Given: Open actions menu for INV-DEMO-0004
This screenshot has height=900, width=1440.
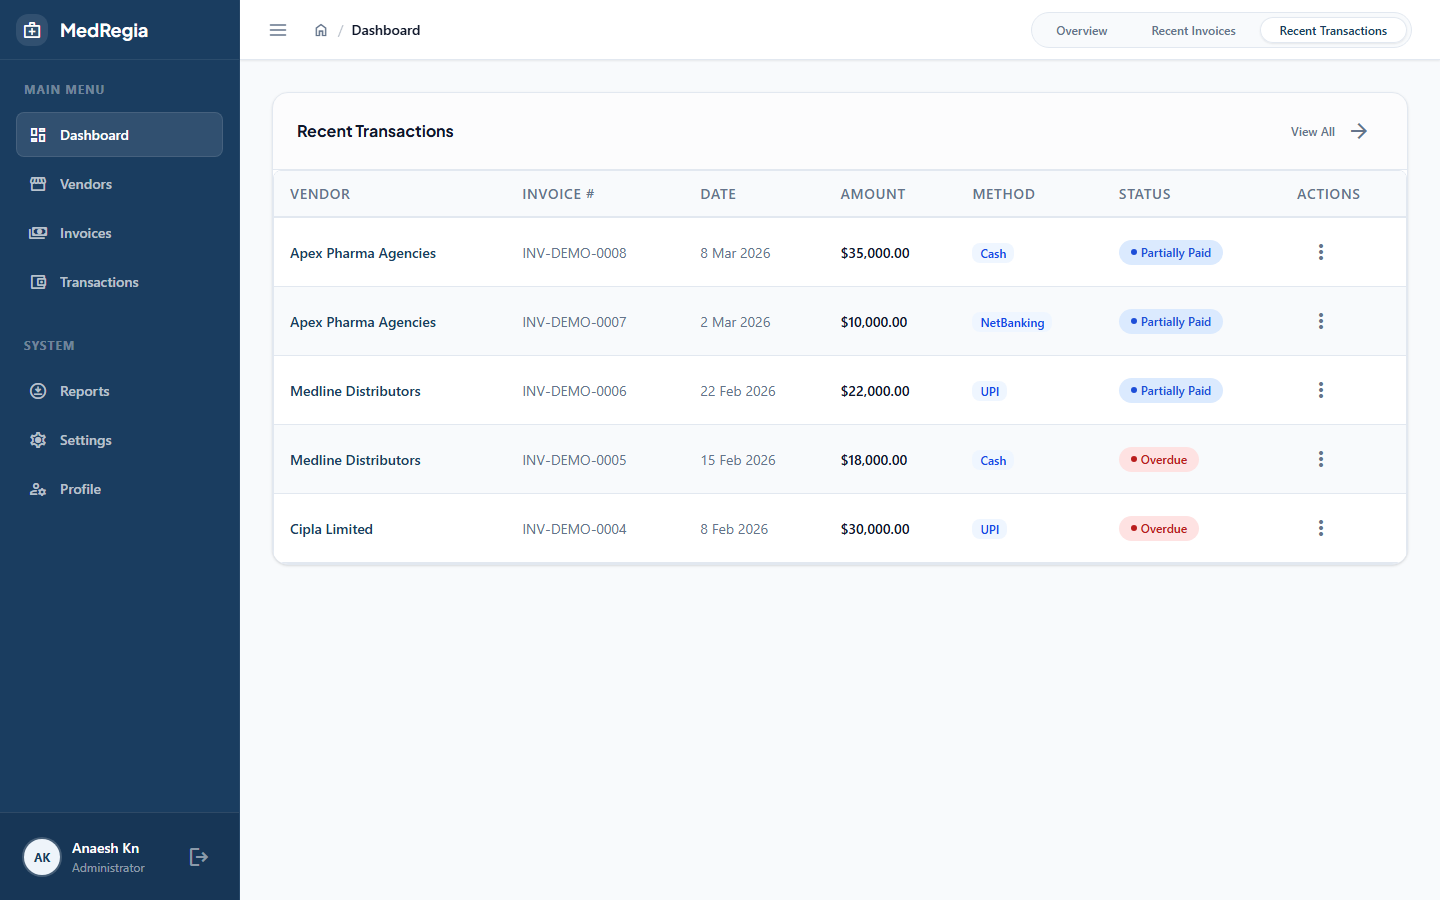Looking at the screenshot, I should point(1321,528).
